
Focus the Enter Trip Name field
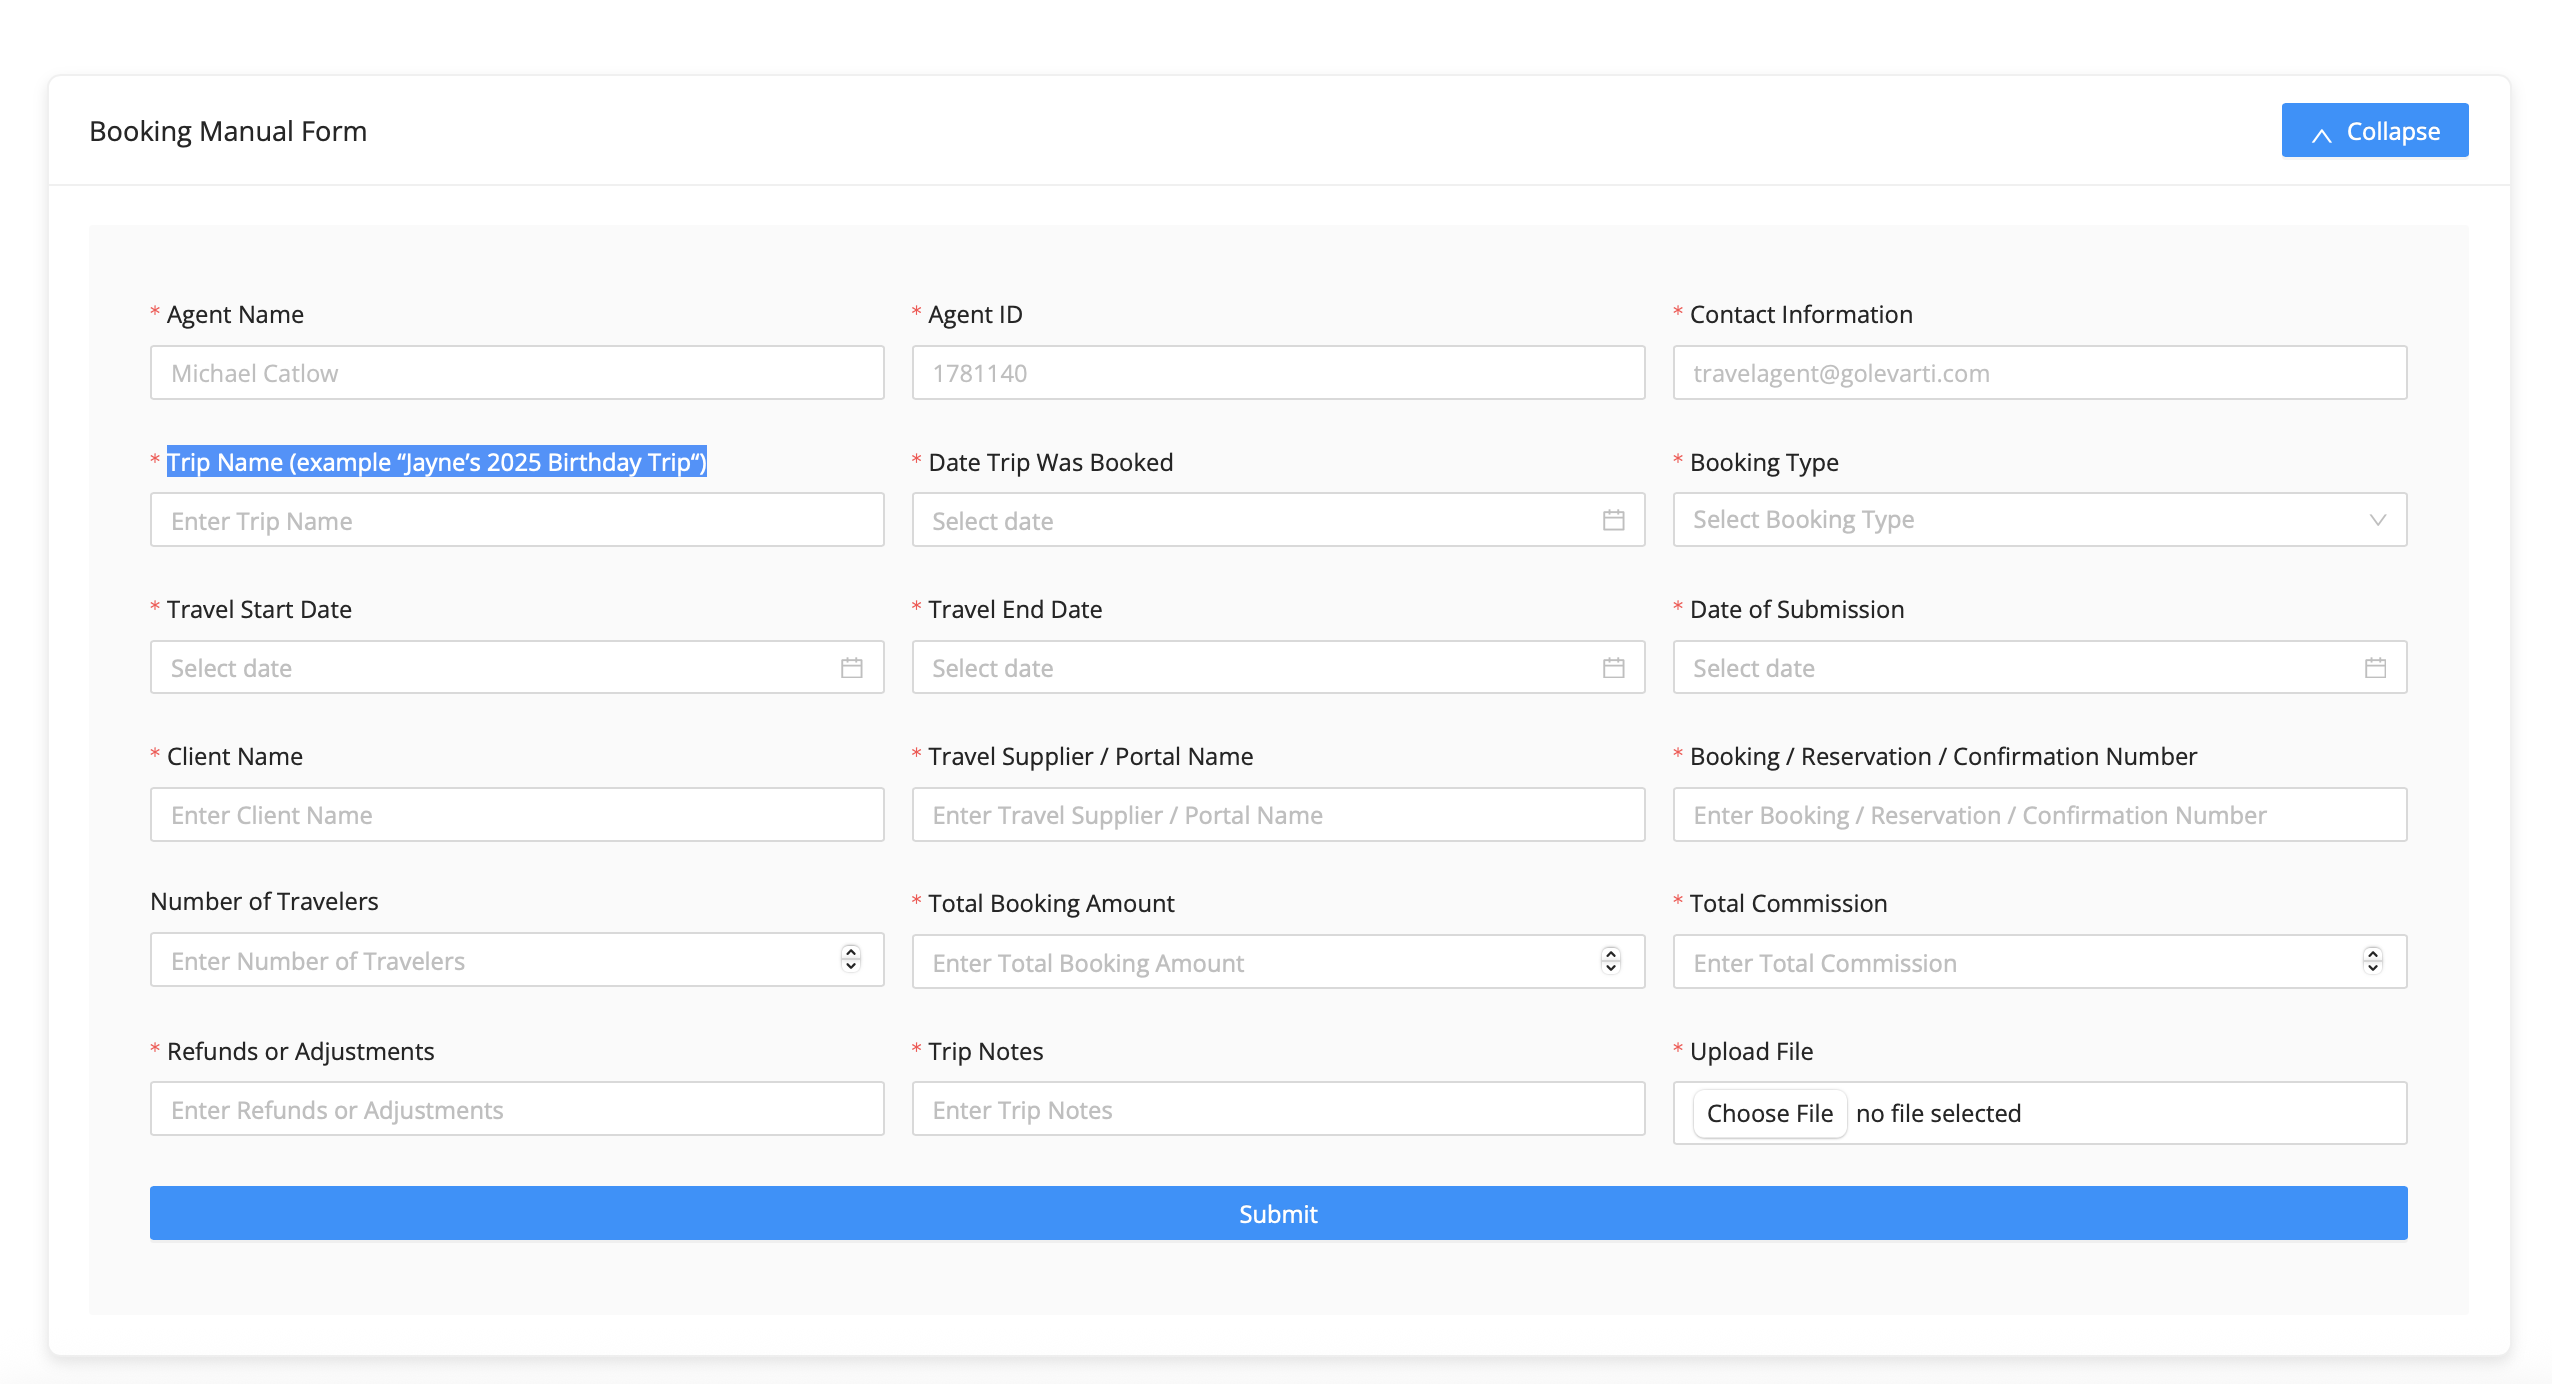point(516,521)
